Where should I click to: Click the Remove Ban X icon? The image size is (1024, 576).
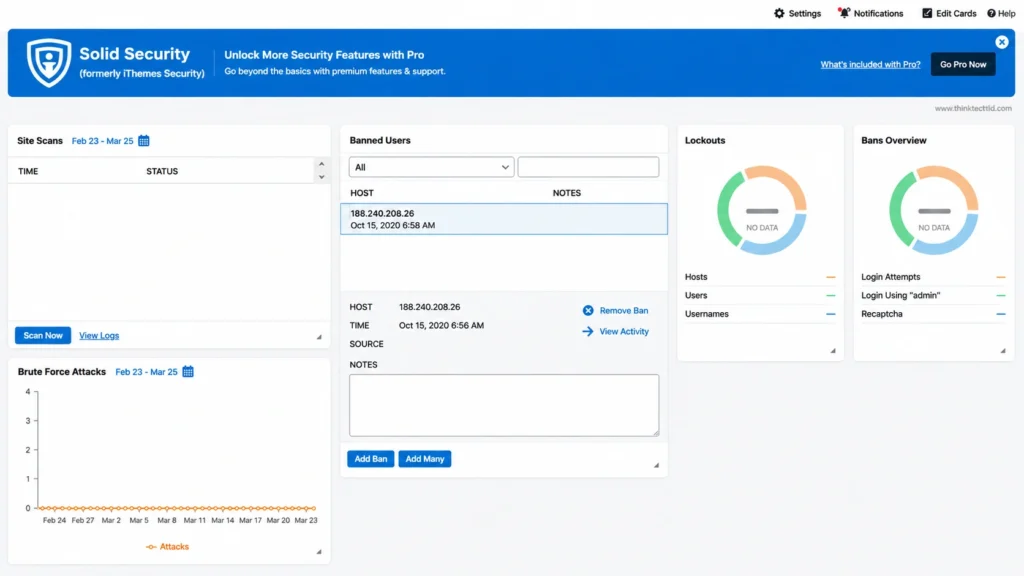coord(588,311)
